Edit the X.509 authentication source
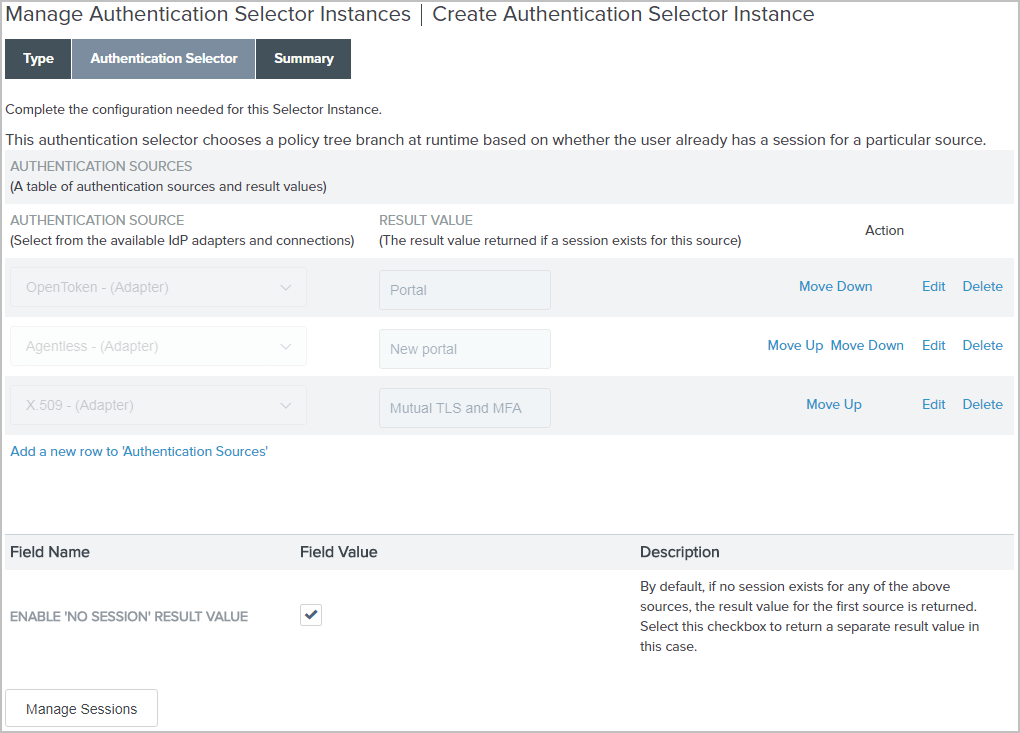The height and width of the screenshot is (733, 1020). tap(933, 404)
